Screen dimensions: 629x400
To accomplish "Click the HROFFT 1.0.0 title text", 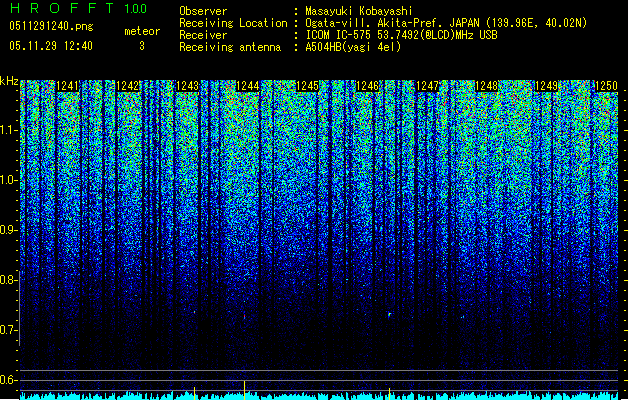I will [x=79, y=8].
